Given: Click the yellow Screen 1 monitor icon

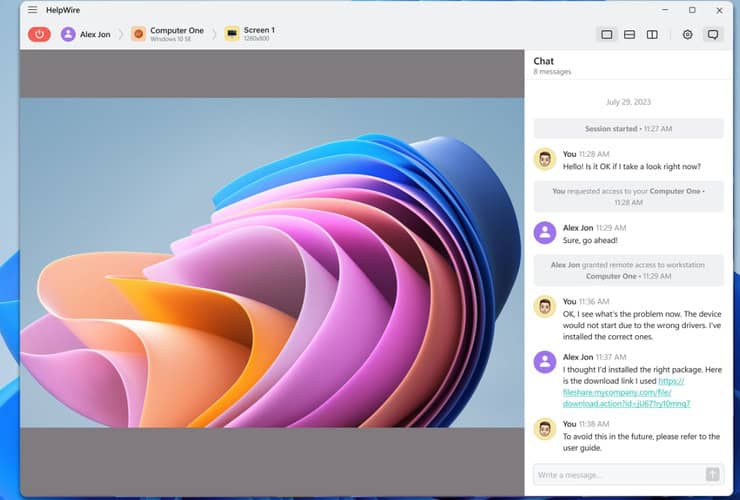Looking at the screenshot, I should [x=232, y=34].
